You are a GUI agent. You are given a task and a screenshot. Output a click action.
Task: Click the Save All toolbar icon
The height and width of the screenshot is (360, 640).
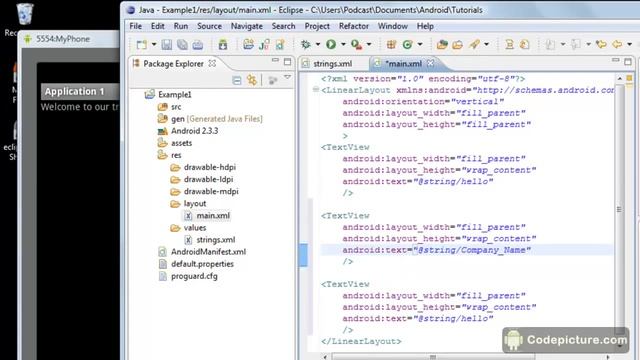(182, 44)
